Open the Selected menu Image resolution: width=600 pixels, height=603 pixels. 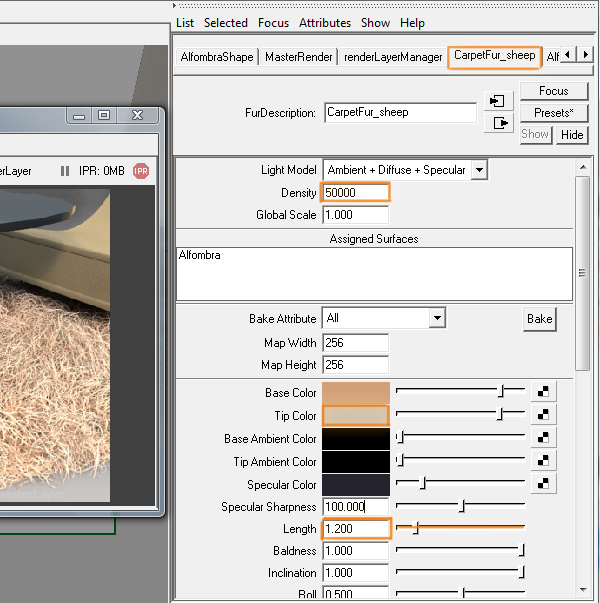click(226, 23)
